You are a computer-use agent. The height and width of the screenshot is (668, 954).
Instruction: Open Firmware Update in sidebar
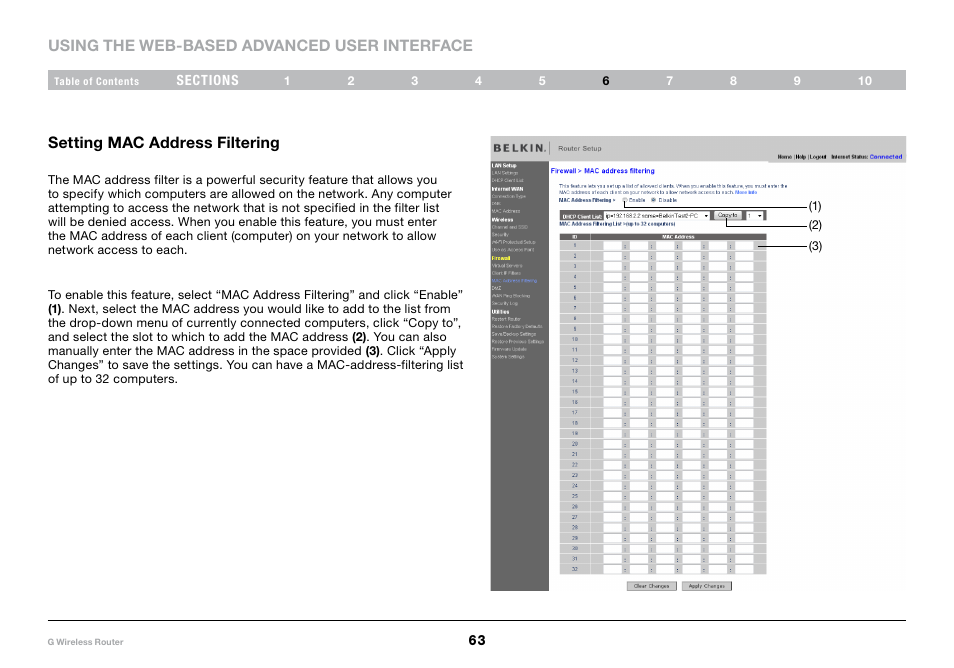point(509,349)
